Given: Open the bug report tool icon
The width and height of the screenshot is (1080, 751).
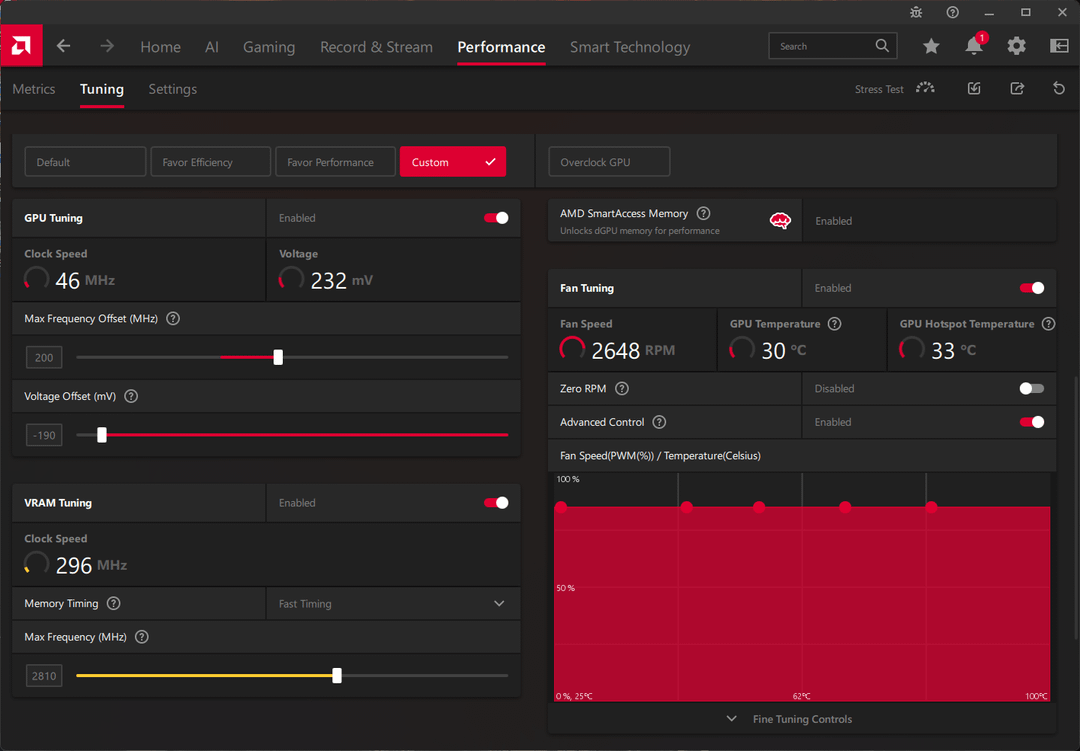Looking at the screenshot, I should (915, 12).
